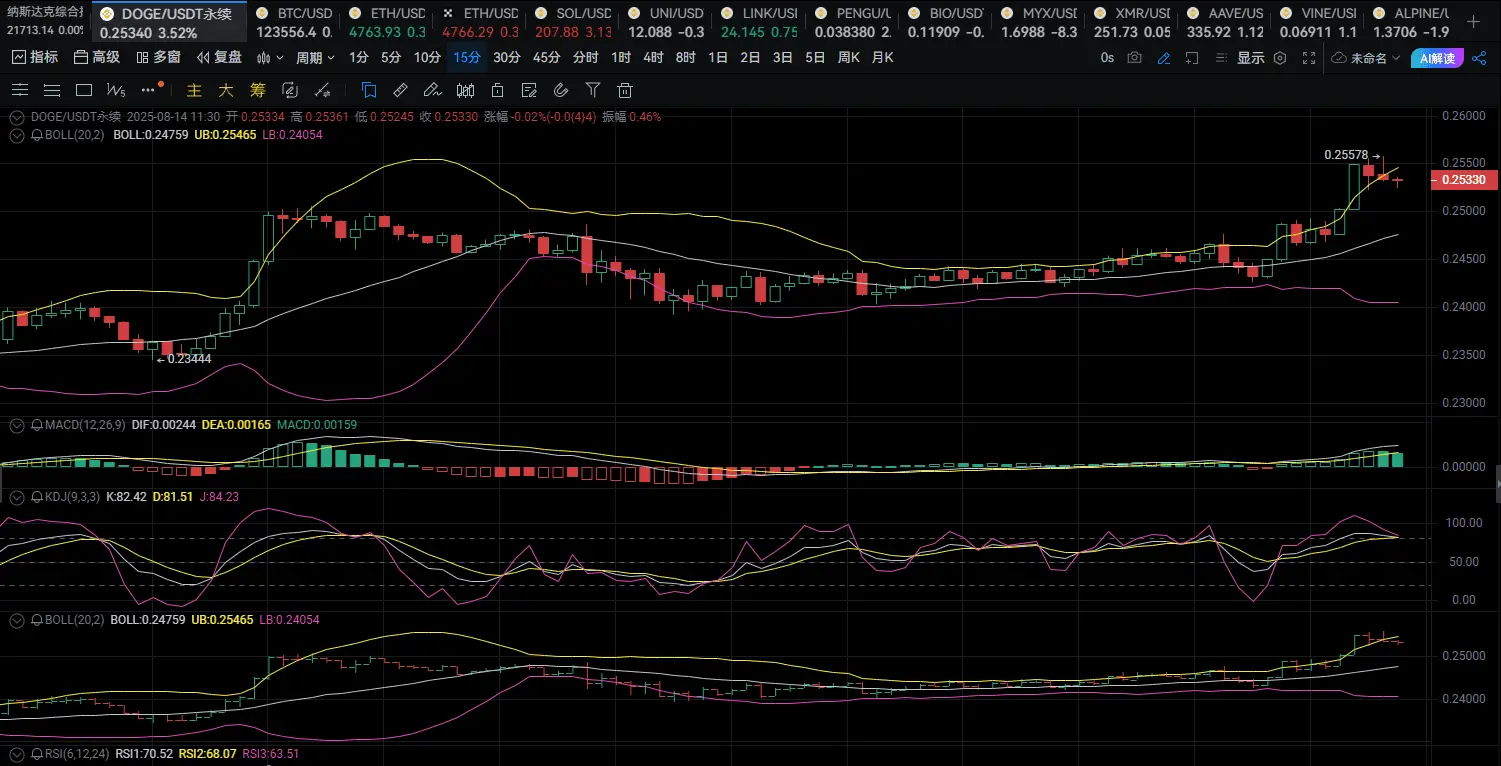Click the note edit icon

tap(529, 90)
